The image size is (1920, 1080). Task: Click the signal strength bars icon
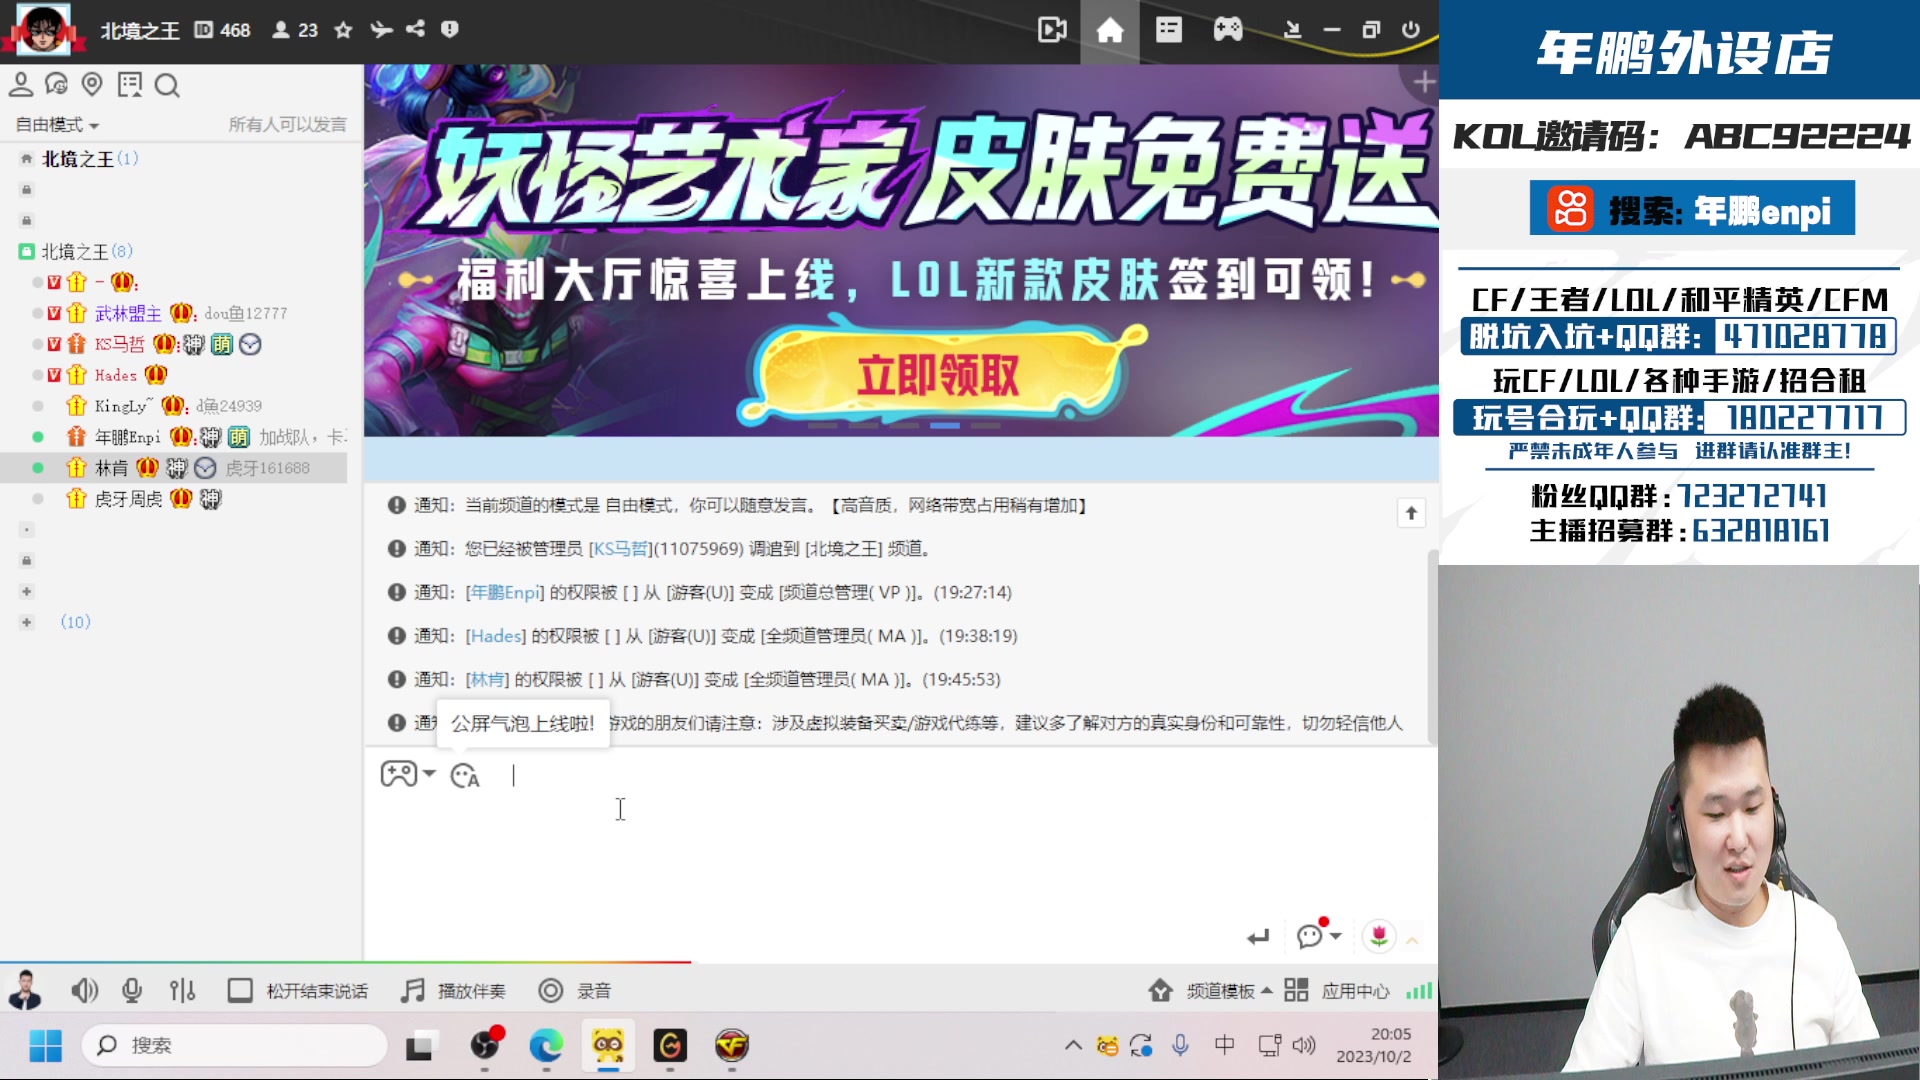click(x=1419, y=991)
